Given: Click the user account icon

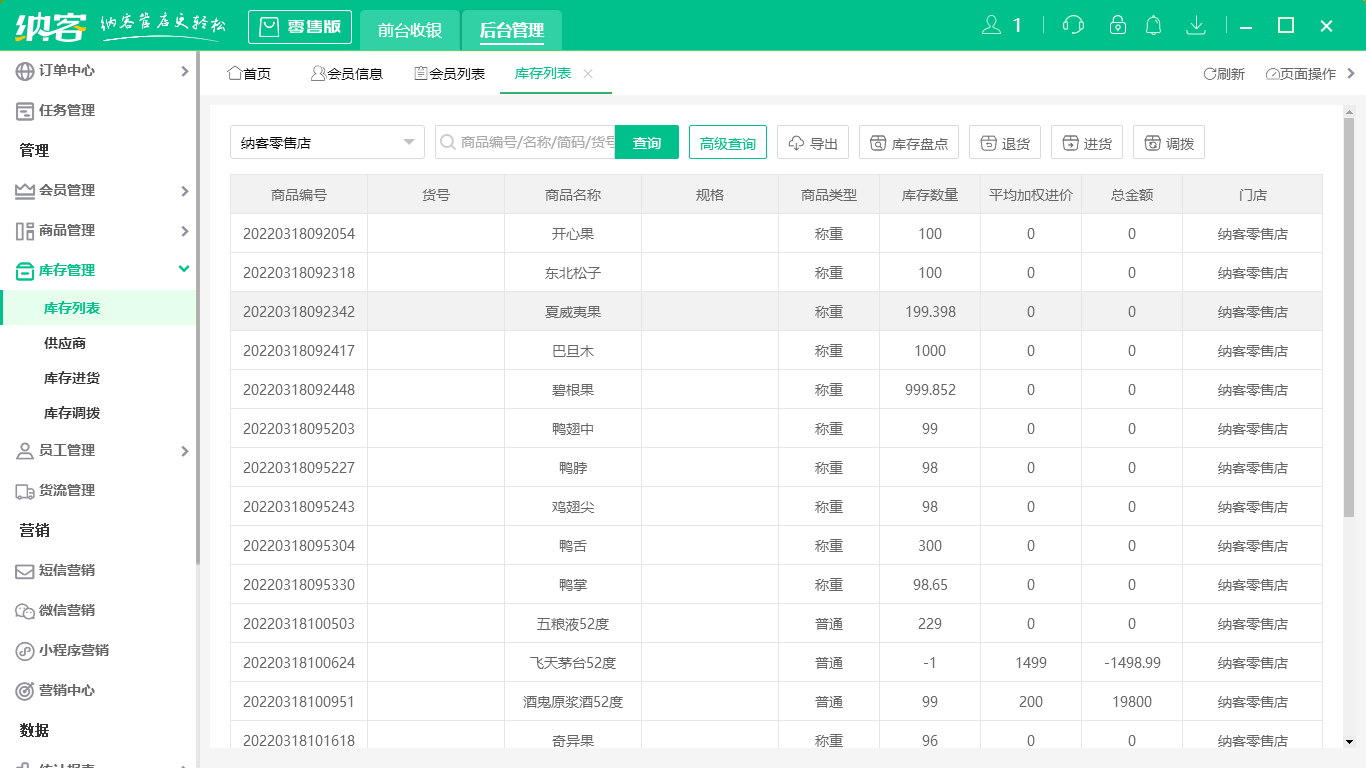Looking at the screenshot, I should (992, 25).
